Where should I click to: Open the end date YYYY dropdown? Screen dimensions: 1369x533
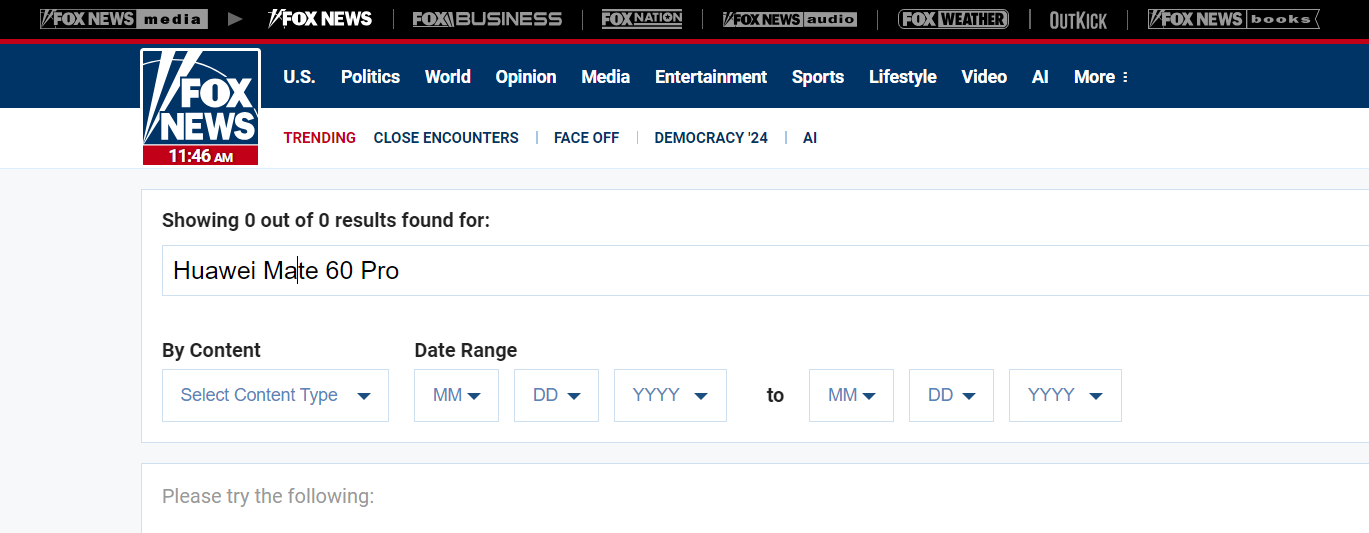(1065, 395)
